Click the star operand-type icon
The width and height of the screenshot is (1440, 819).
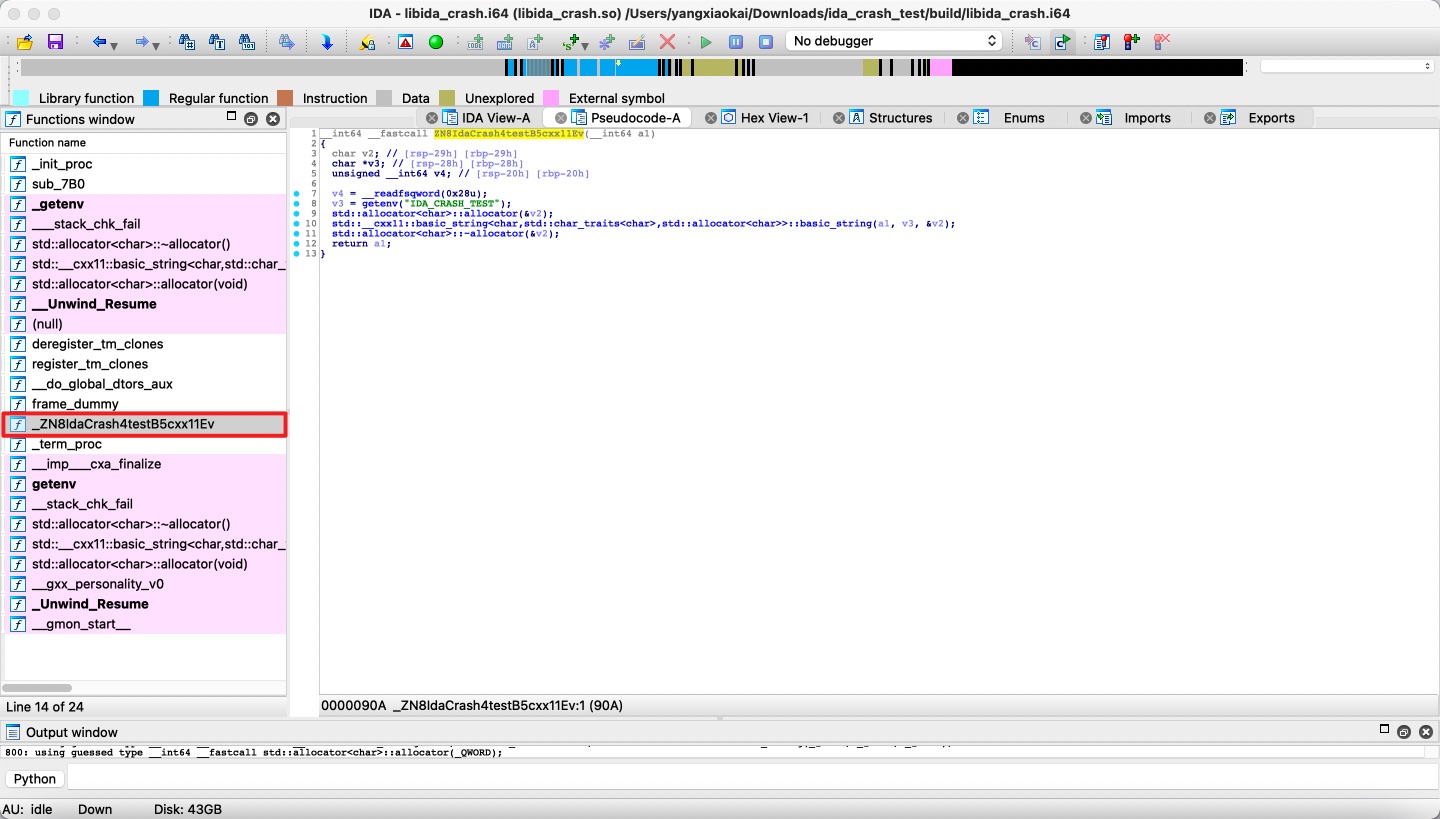[x=606, y=42]
